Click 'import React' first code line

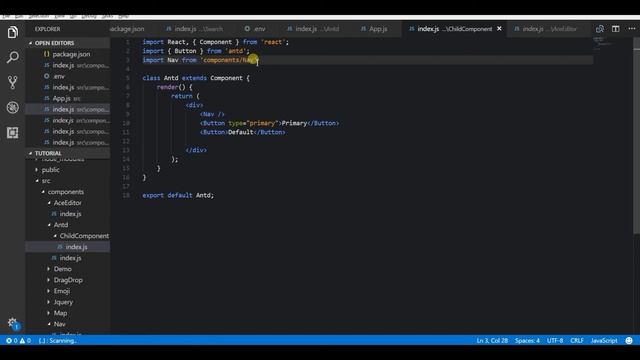point(216,42)
